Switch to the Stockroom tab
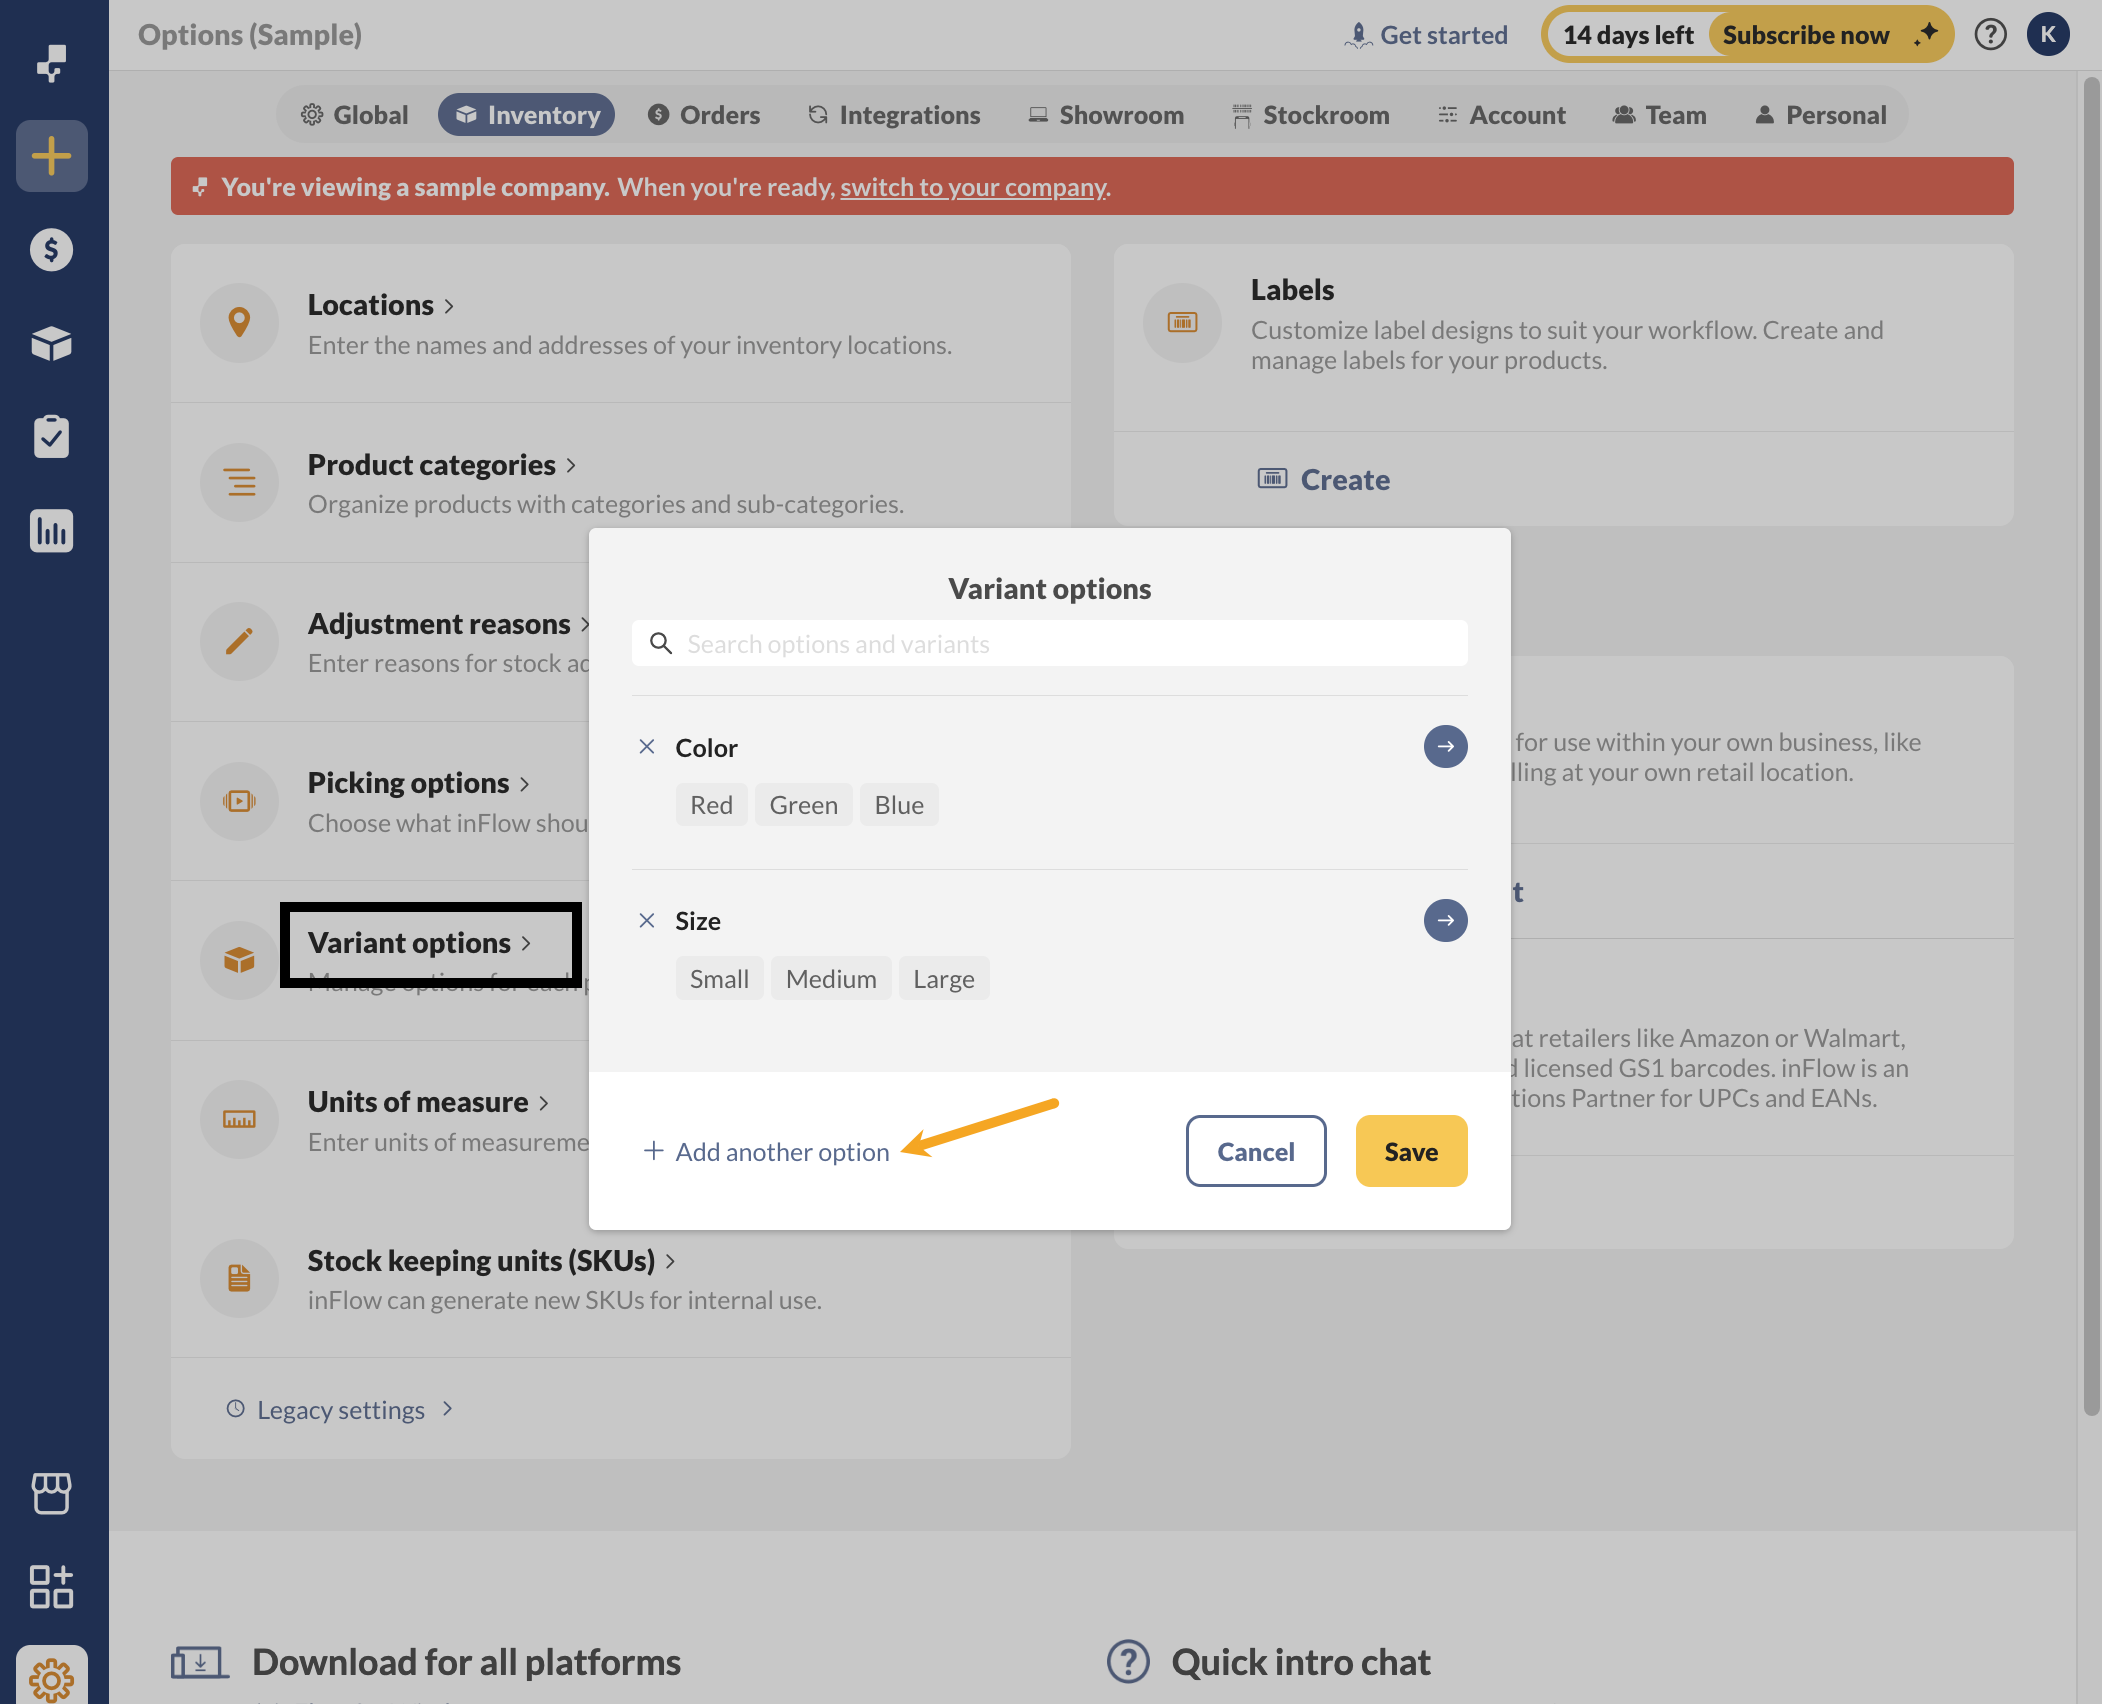The image size is (2102, 1704). (x=1310, y=114)
